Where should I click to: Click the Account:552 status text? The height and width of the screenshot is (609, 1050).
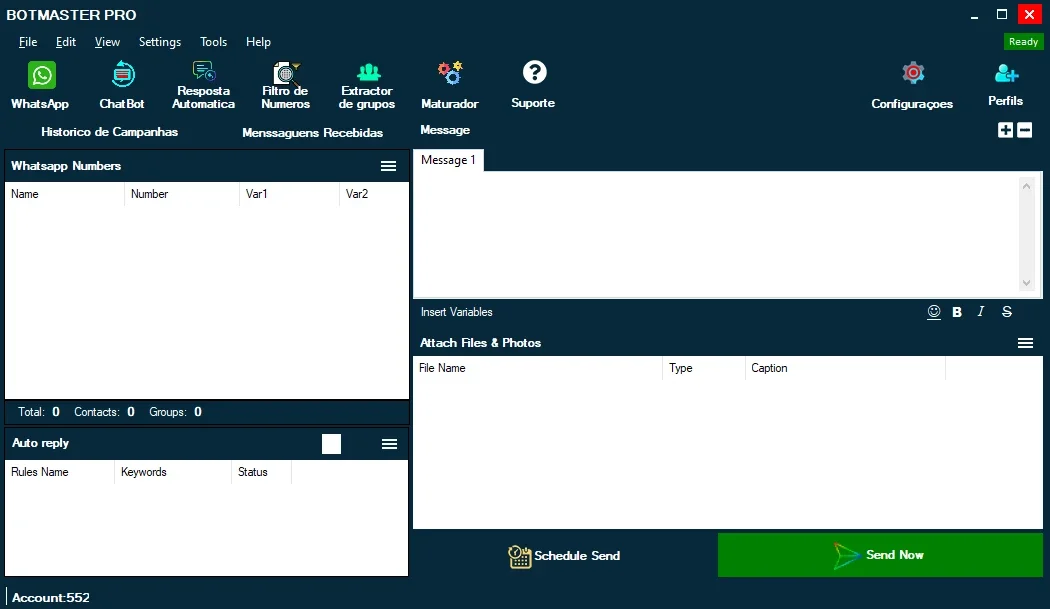51,598
